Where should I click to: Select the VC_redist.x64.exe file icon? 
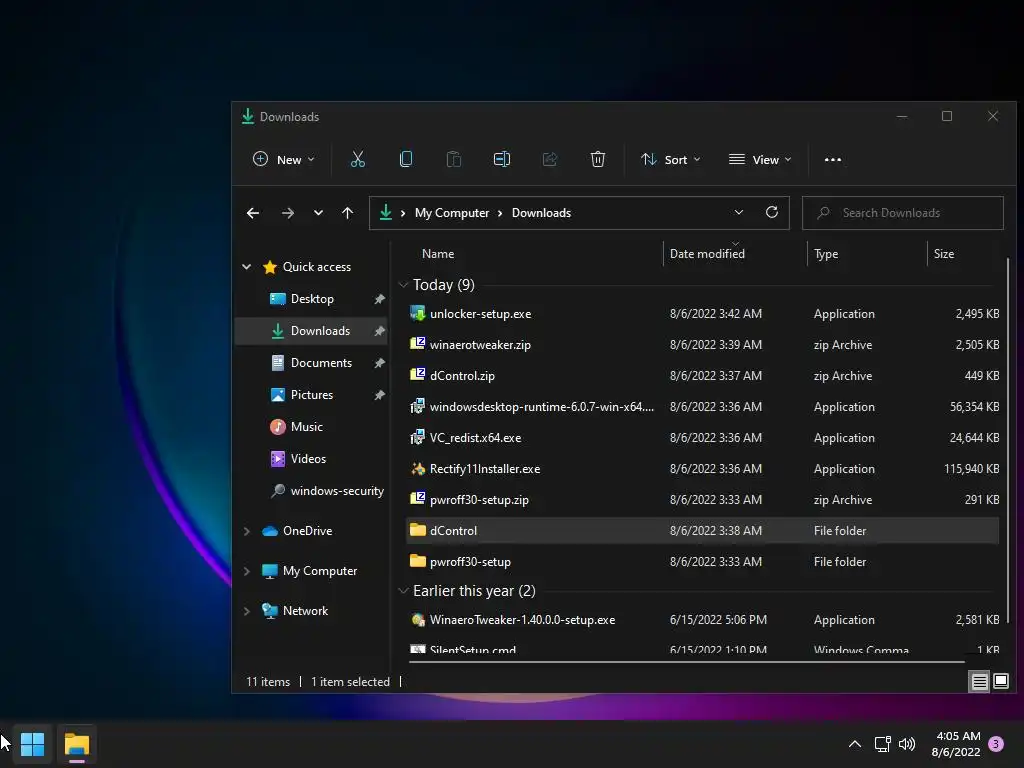(x=417, y=438)
